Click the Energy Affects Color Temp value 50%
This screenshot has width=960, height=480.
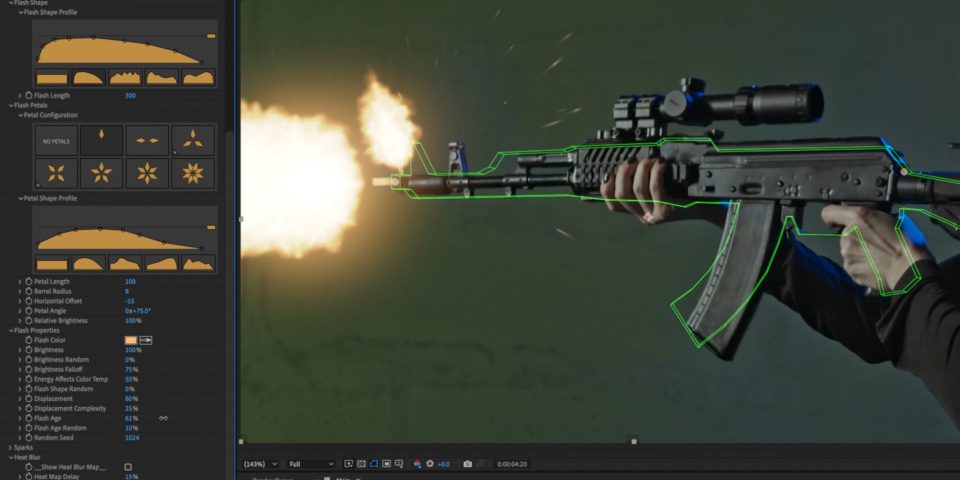pos(131,379)
